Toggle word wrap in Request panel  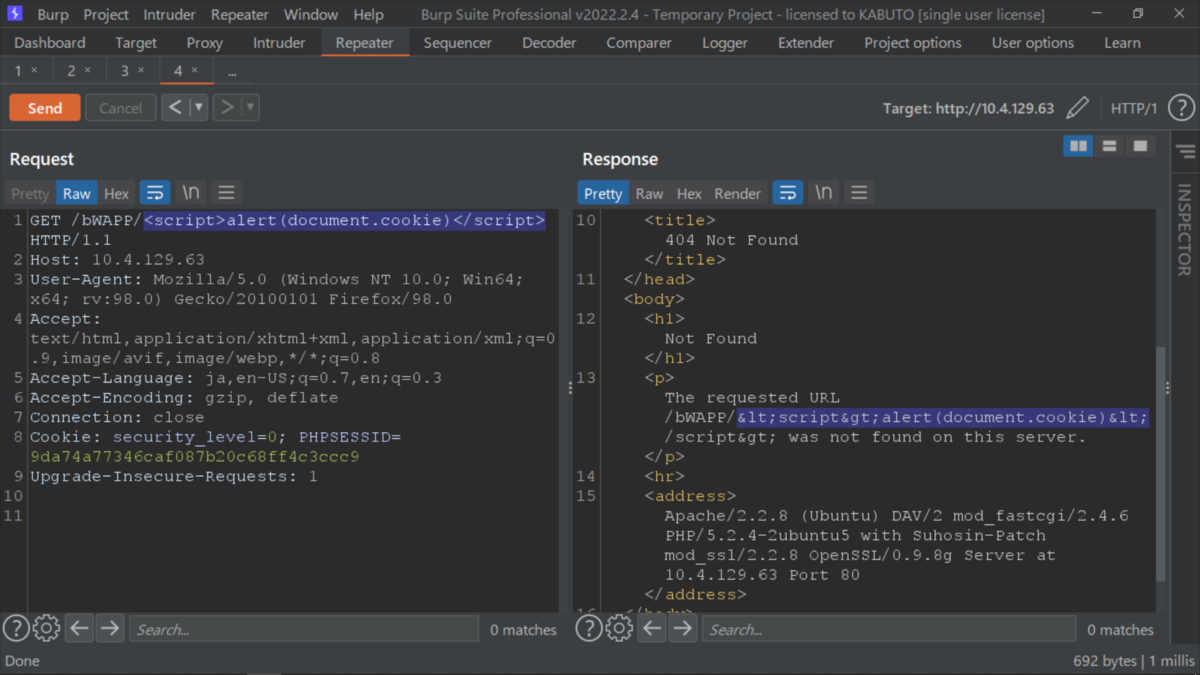point(155,192)
